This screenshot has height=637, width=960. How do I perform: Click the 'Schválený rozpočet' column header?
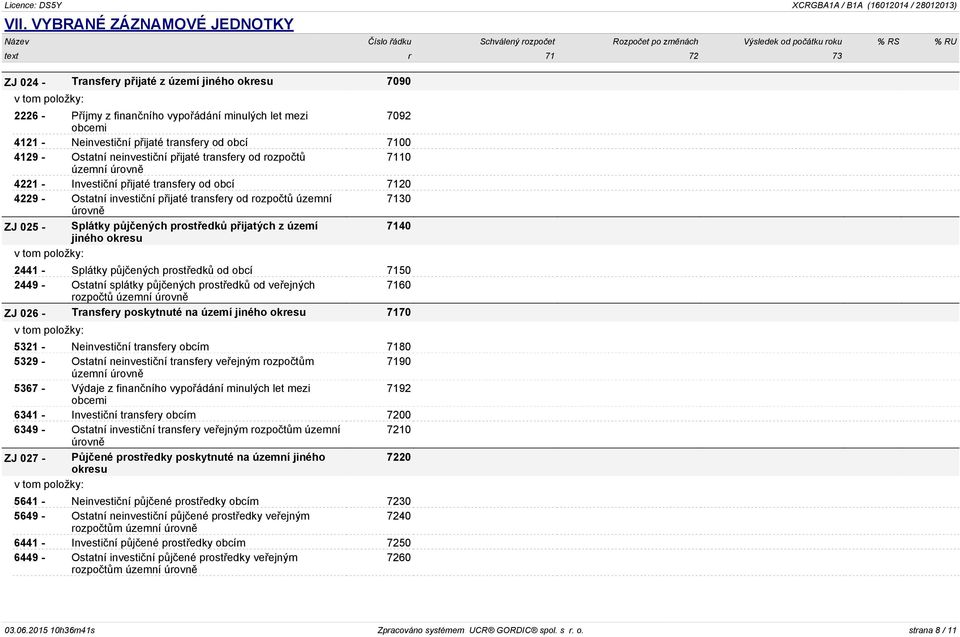pos(517,42)
